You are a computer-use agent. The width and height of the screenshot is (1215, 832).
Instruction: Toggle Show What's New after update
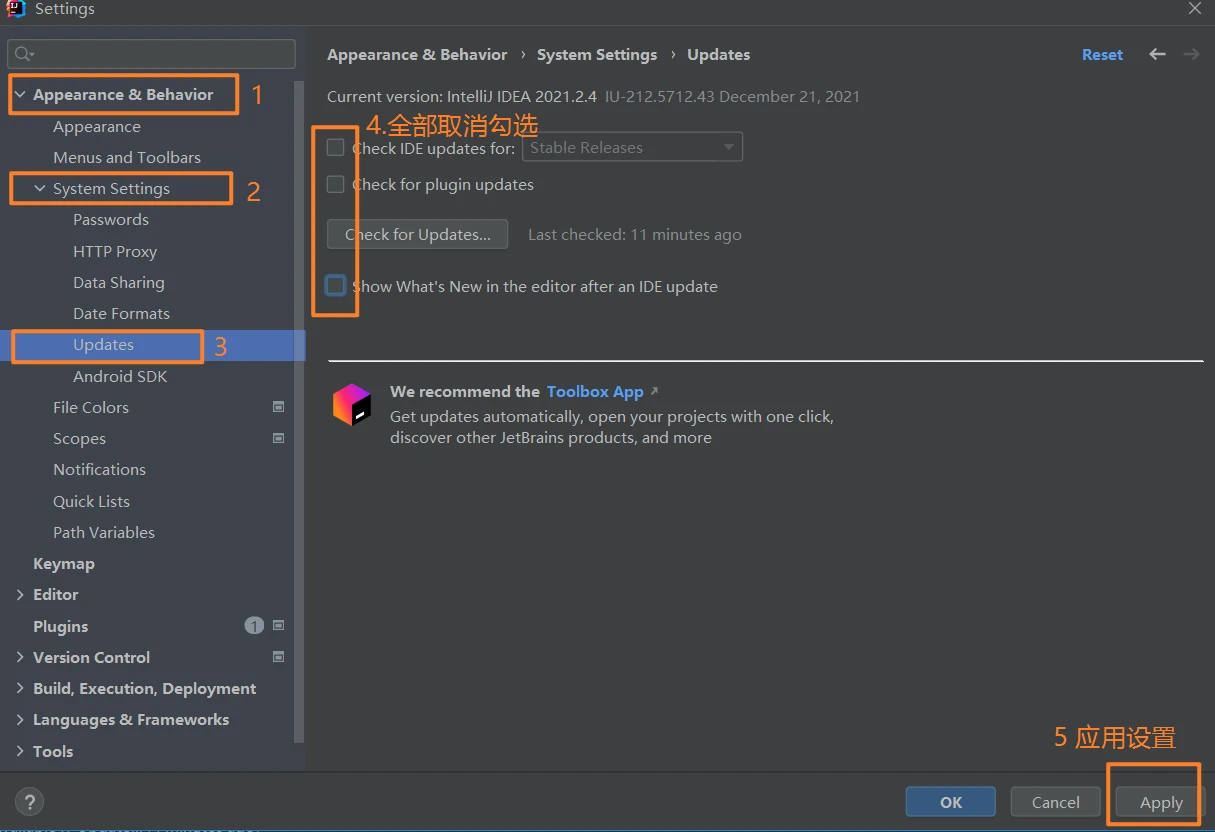336,286
